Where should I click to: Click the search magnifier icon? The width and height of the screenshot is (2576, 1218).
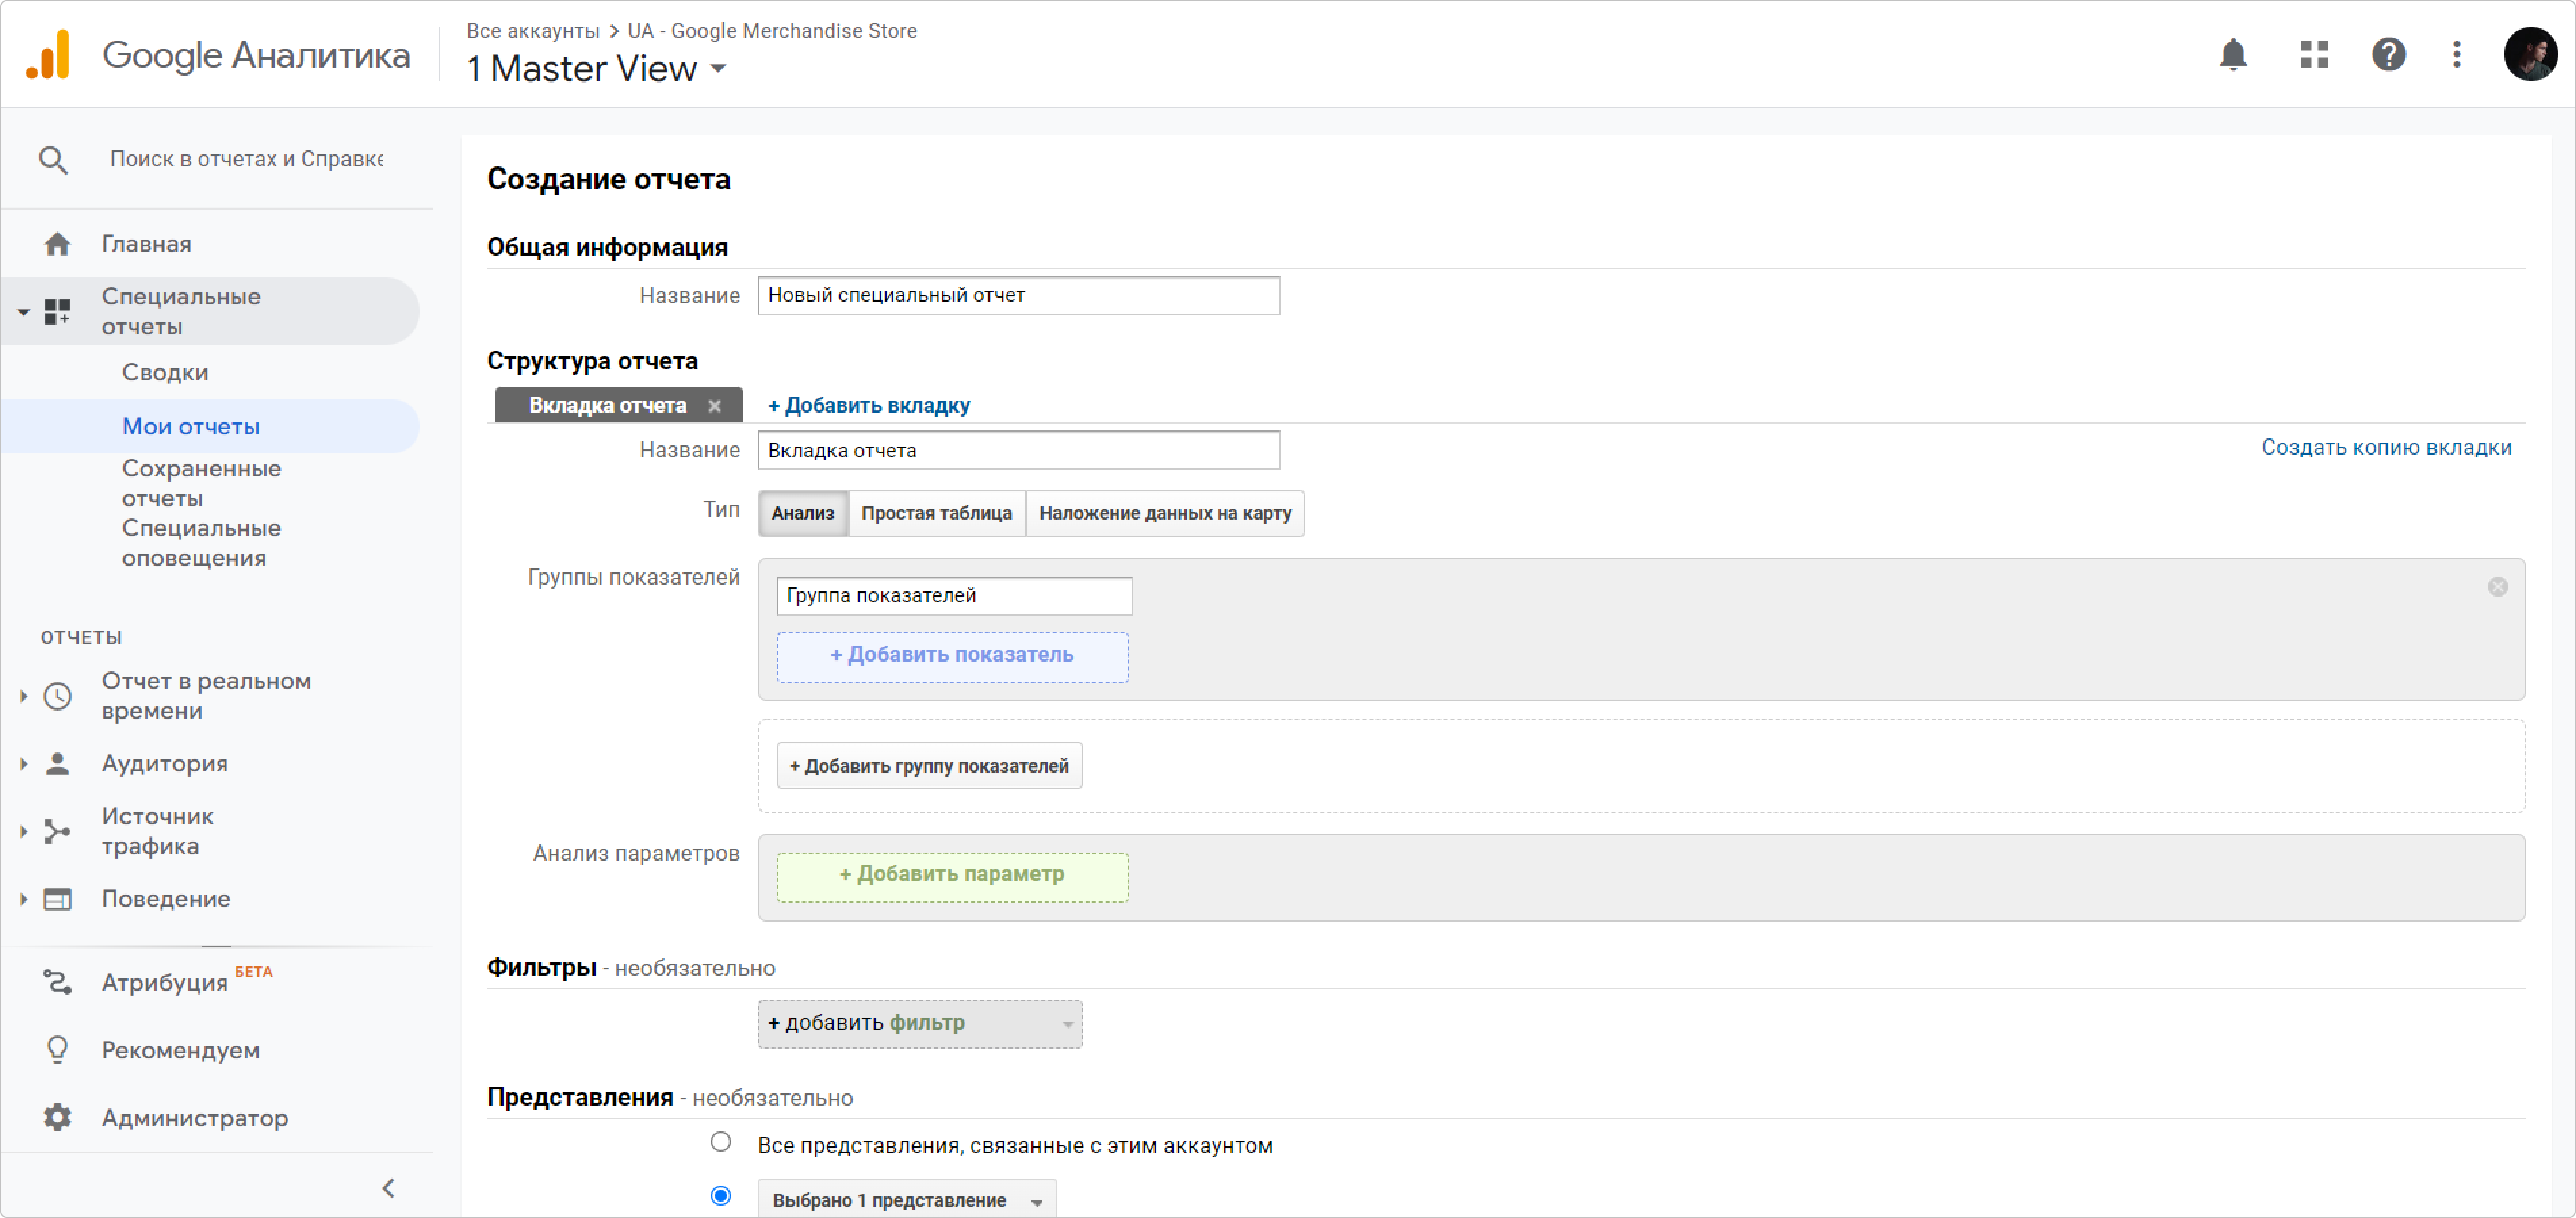(x=53, y=160)
